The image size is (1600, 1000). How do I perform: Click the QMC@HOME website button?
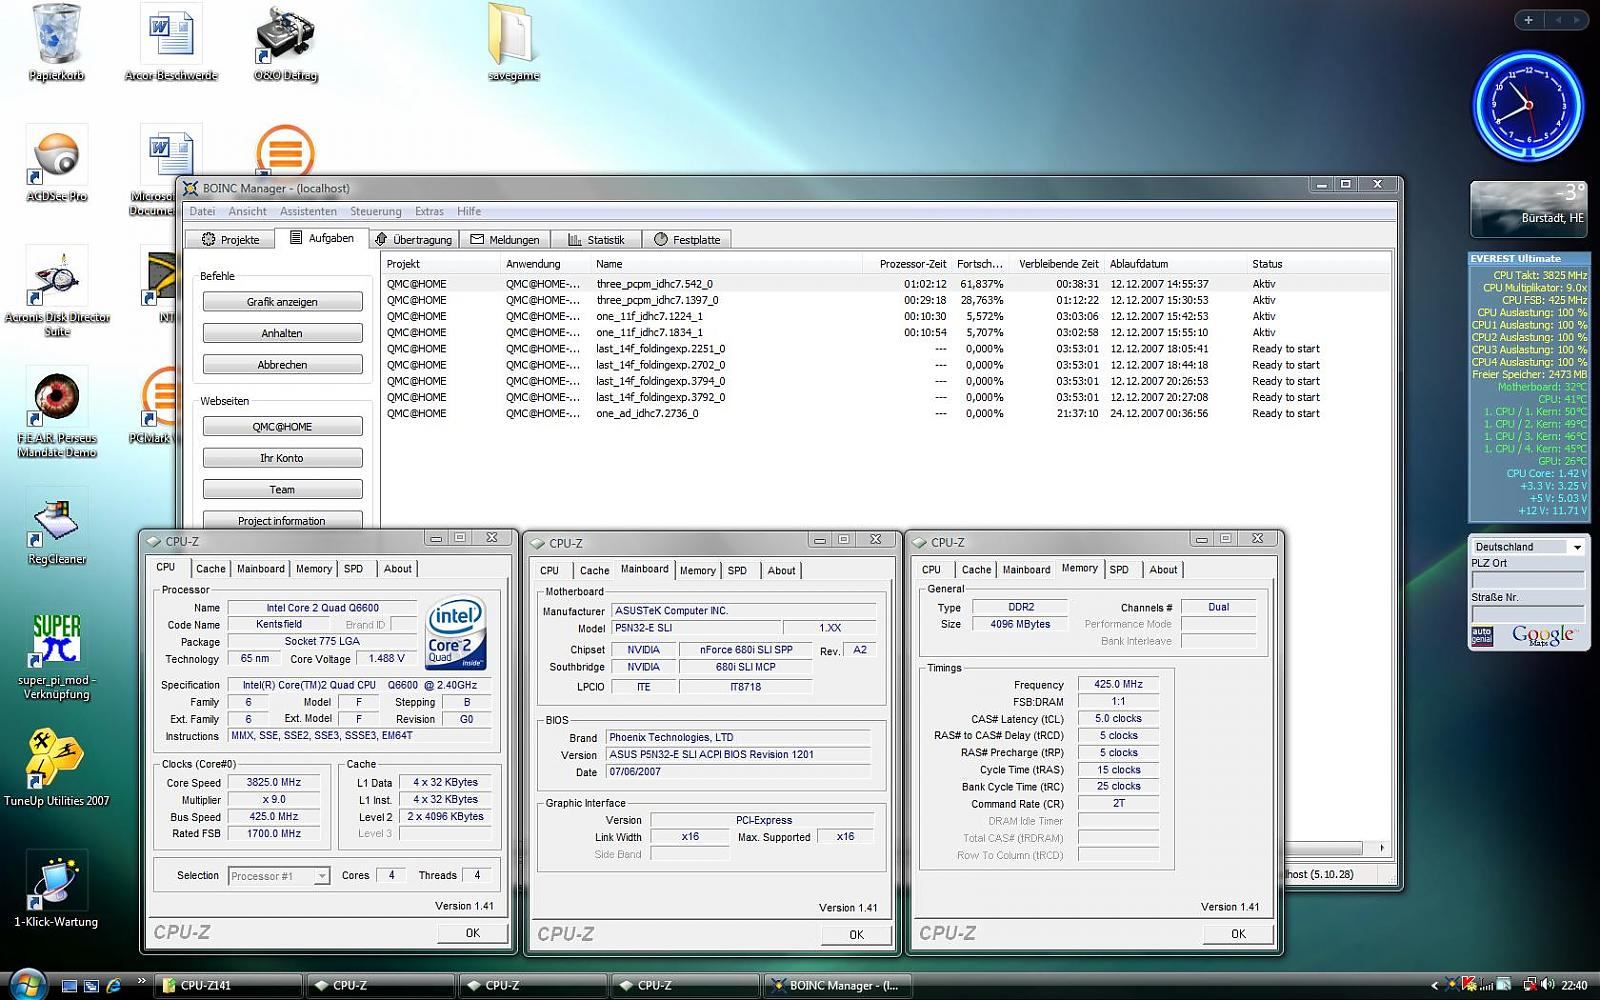point(282,427)
